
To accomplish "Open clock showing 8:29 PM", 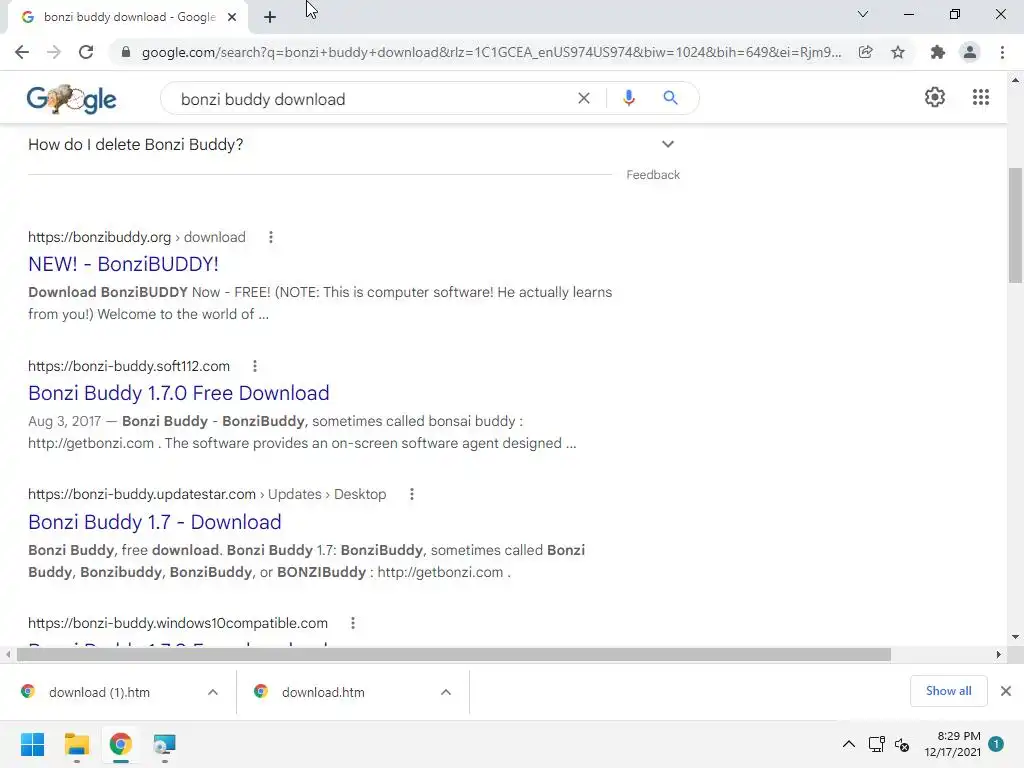I will click(x=952, y=744).
